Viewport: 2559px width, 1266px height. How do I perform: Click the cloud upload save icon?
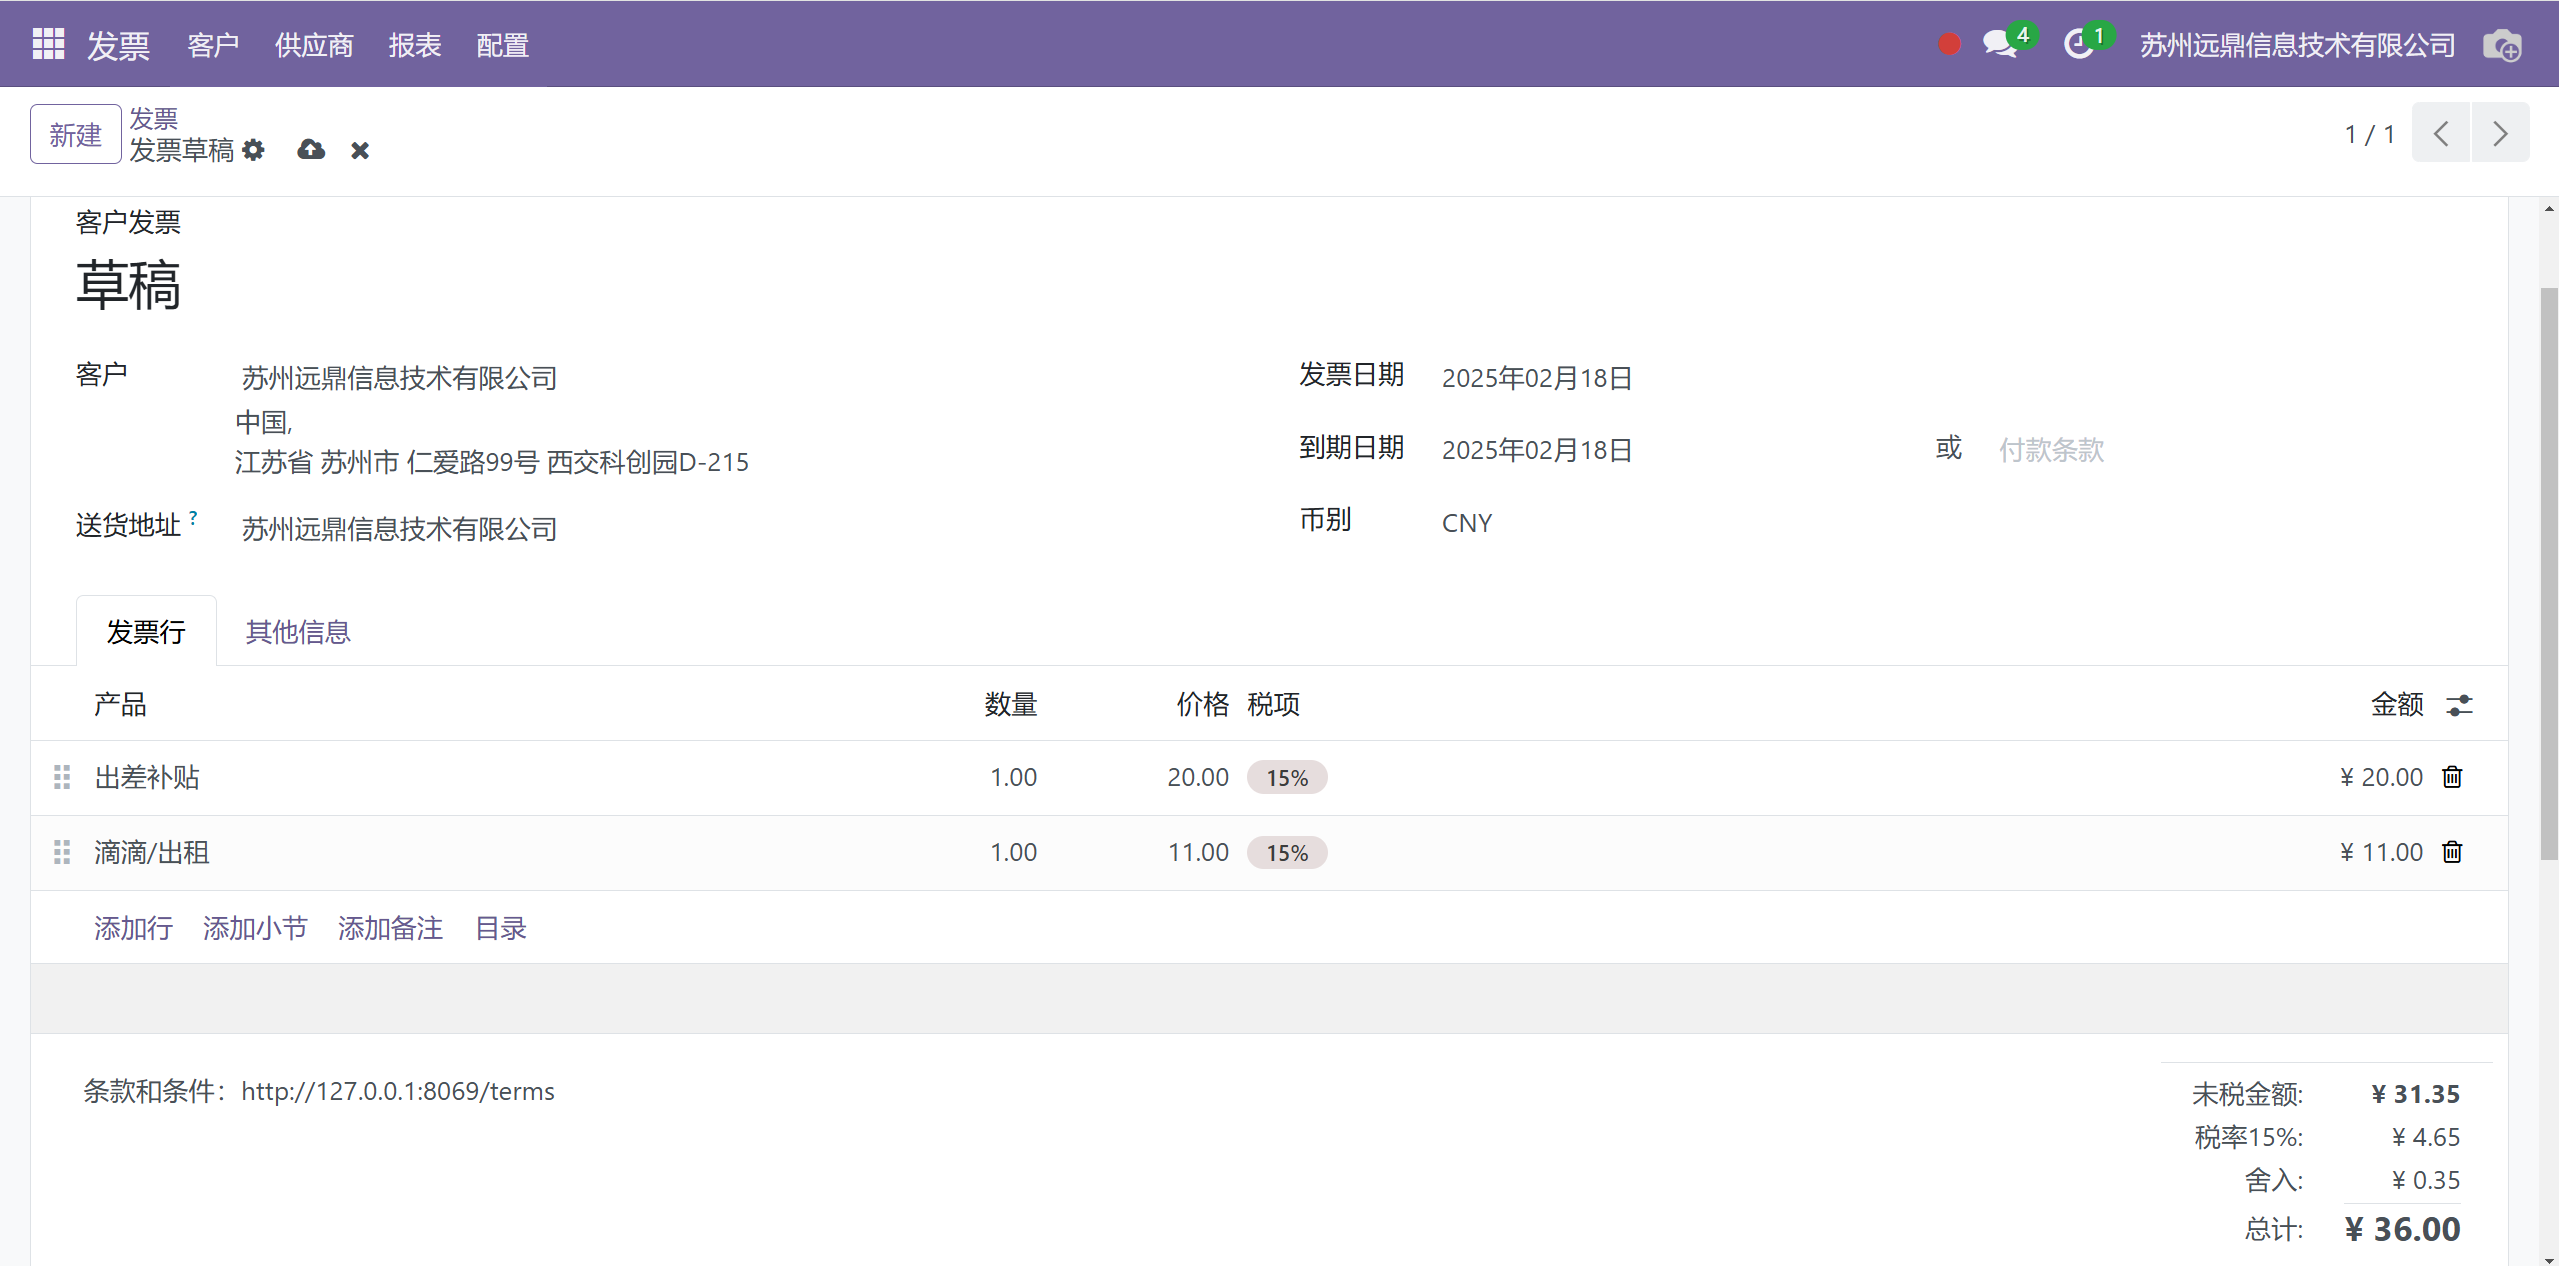[x=311, y=150]
